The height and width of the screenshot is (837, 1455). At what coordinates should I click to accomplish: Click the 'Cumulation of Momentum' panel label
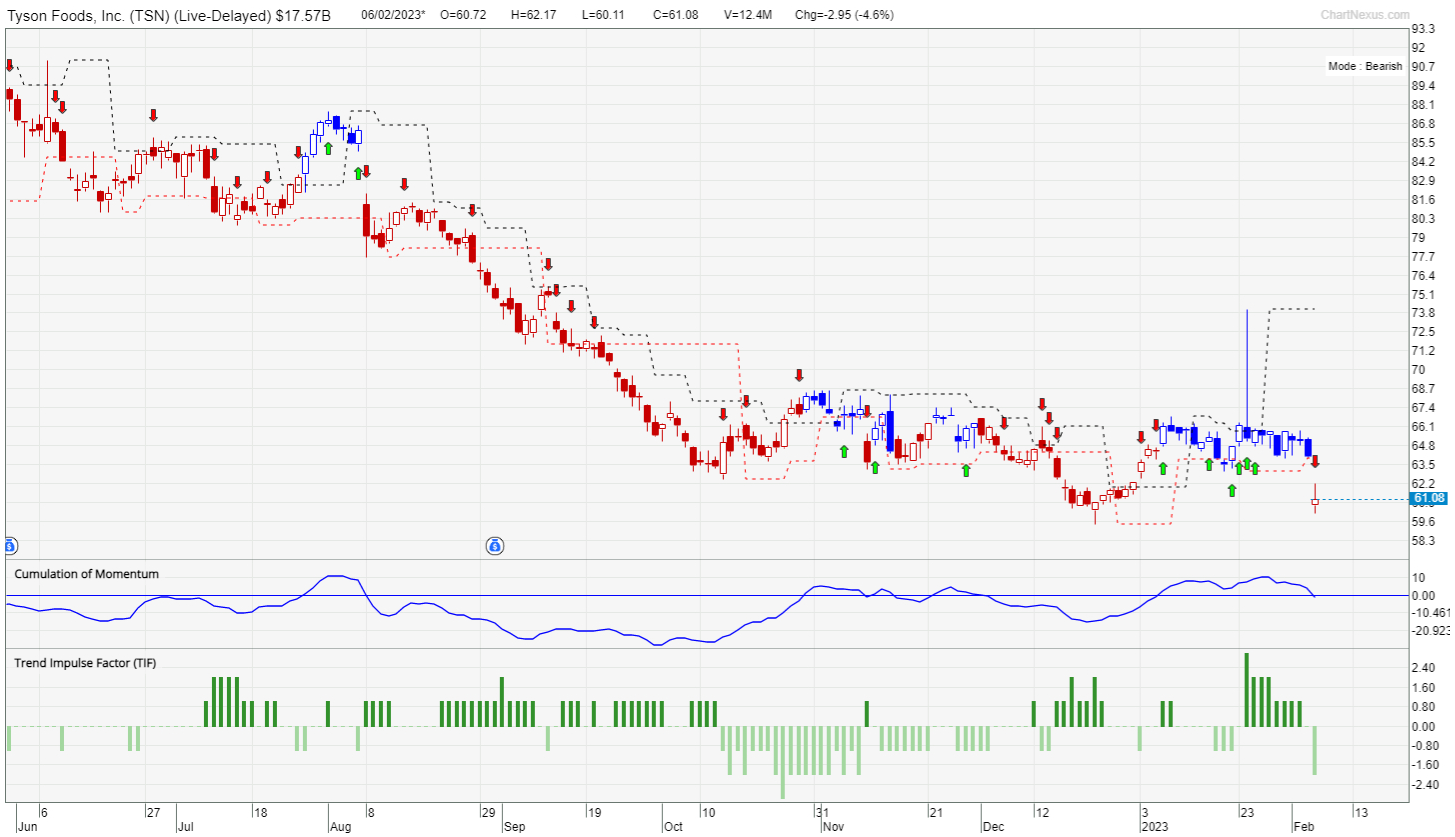click(86, 574)
